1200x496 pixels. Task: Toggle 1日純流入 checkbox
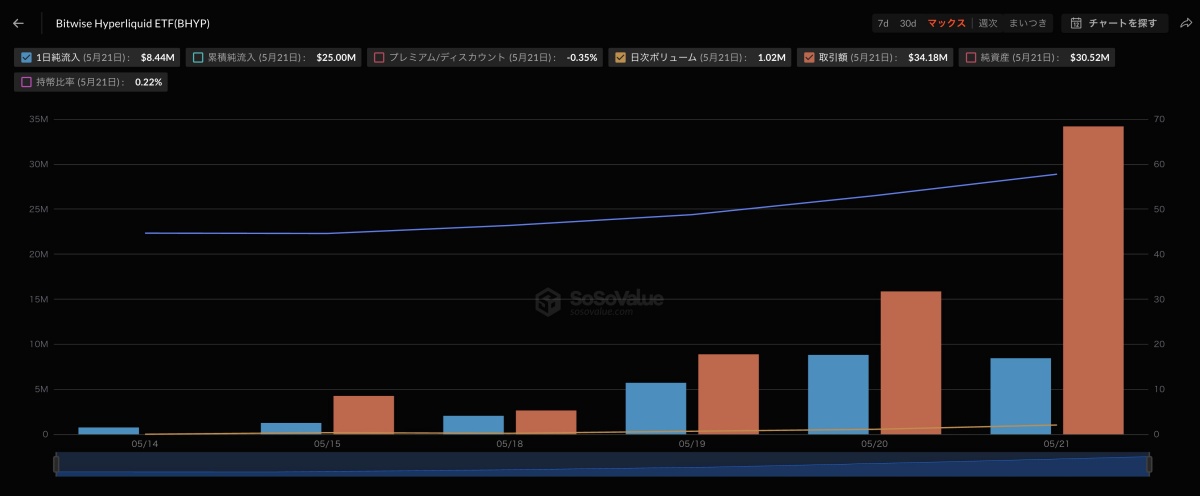click(x=26, y=57)
